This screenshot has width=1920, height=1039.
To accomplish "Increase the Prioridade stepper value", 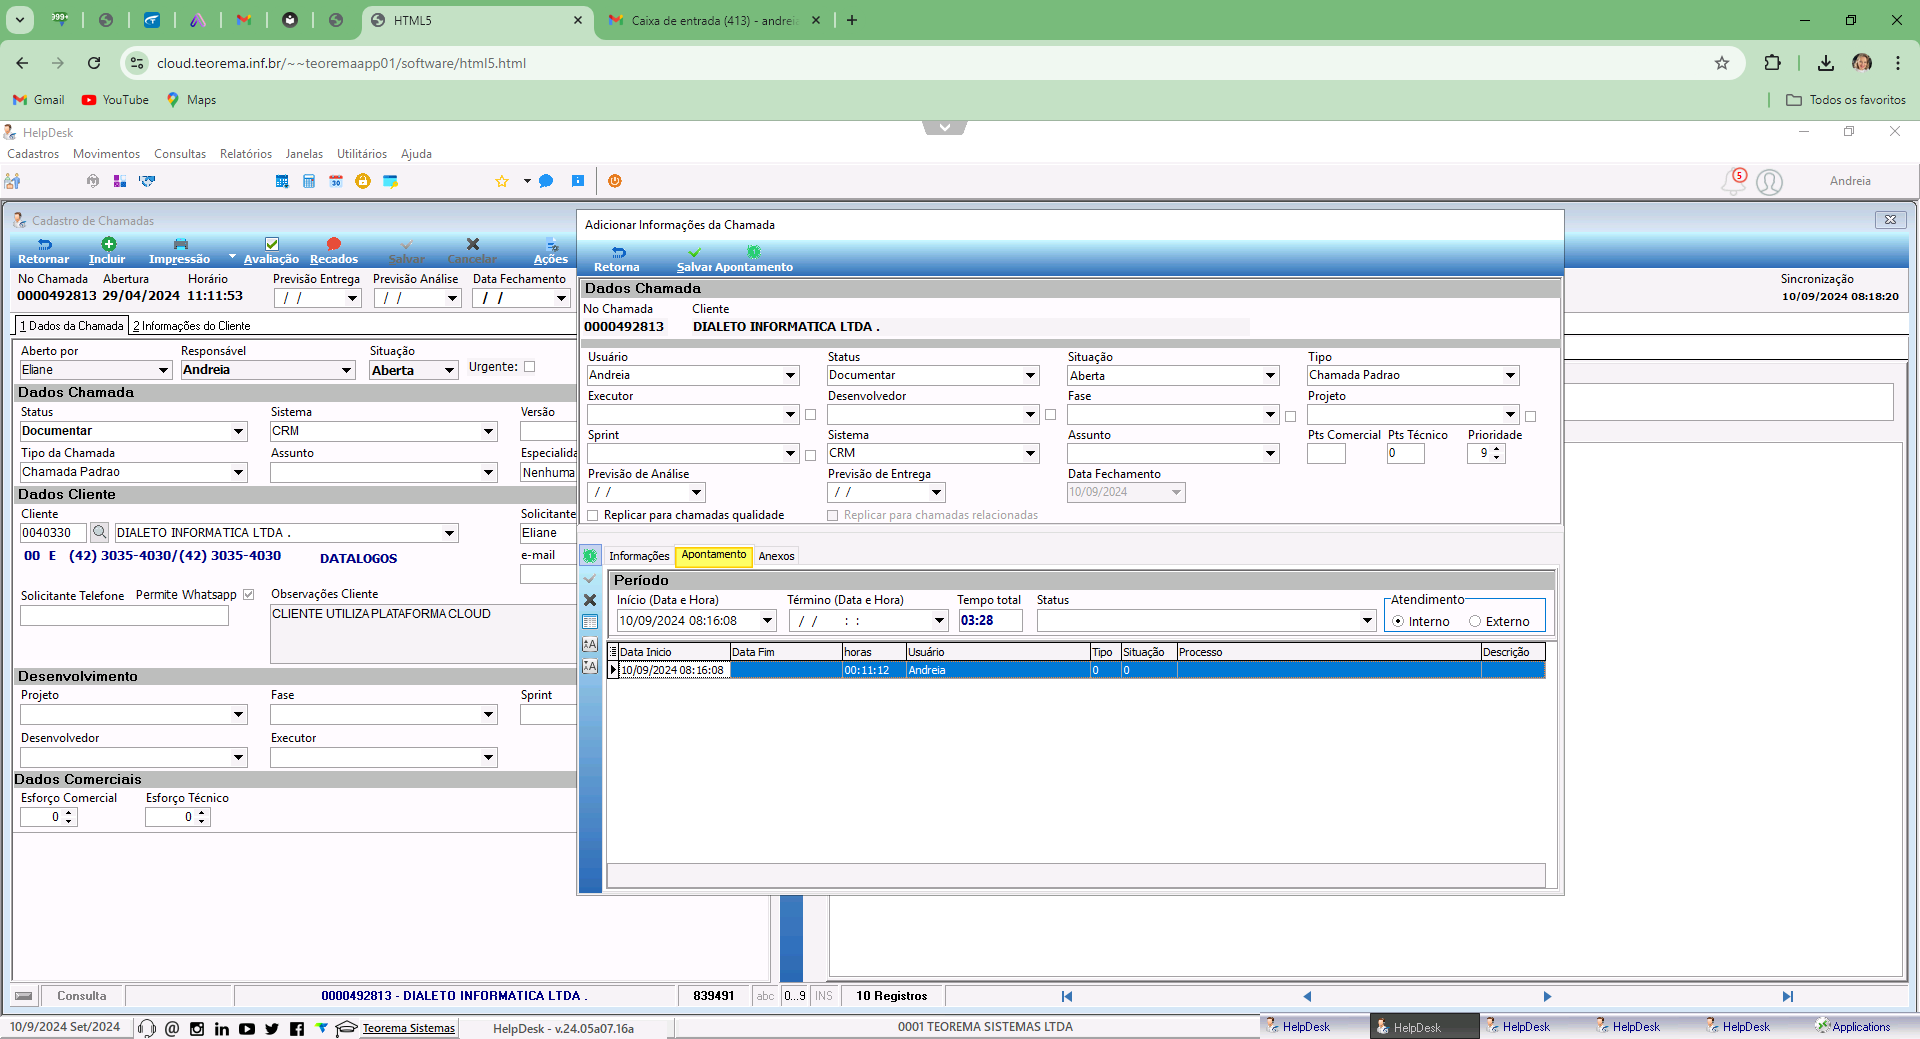I will click(1497, 449).
